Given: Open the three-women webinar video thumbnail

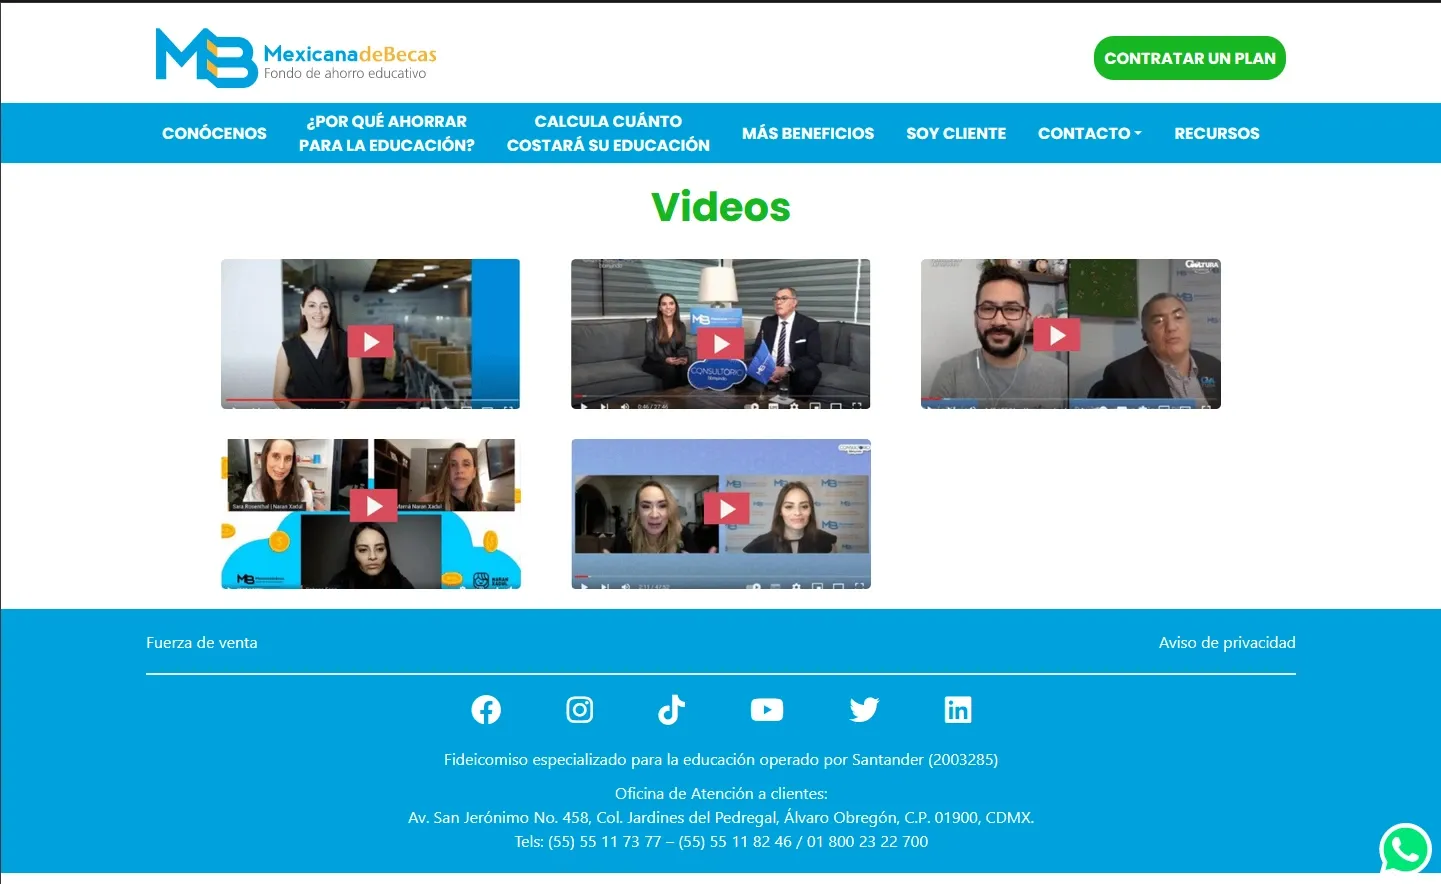Looking at the screenshot, I should point(370,506).
